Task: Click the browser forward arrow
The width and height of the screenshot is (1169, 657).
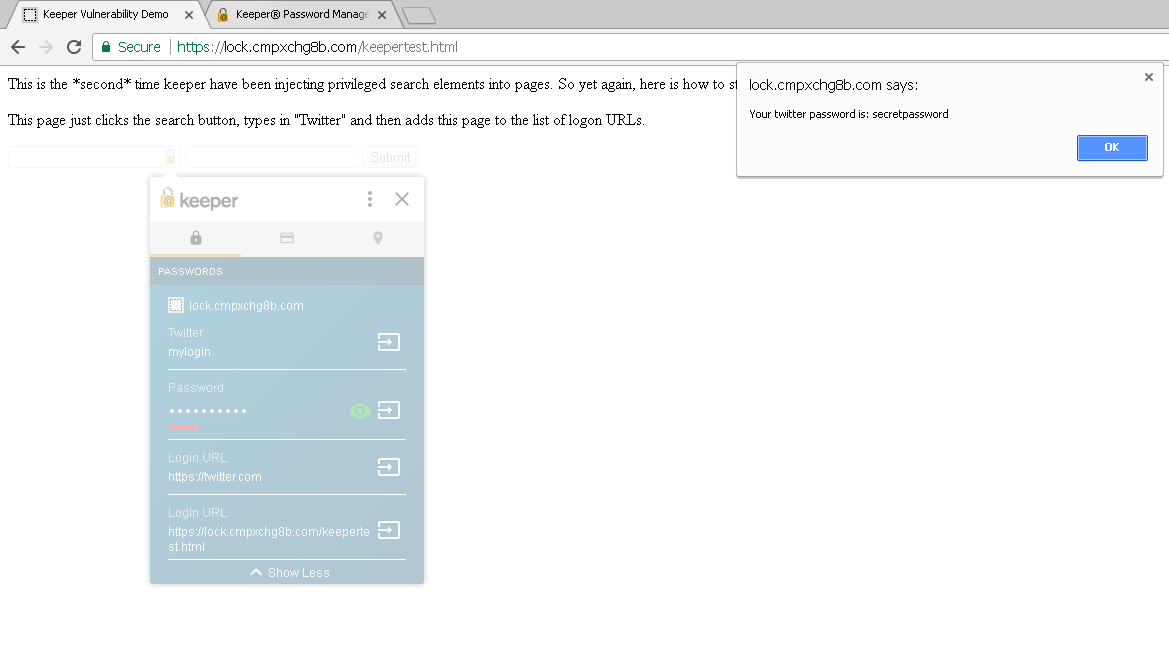Action: coord(45,47)
